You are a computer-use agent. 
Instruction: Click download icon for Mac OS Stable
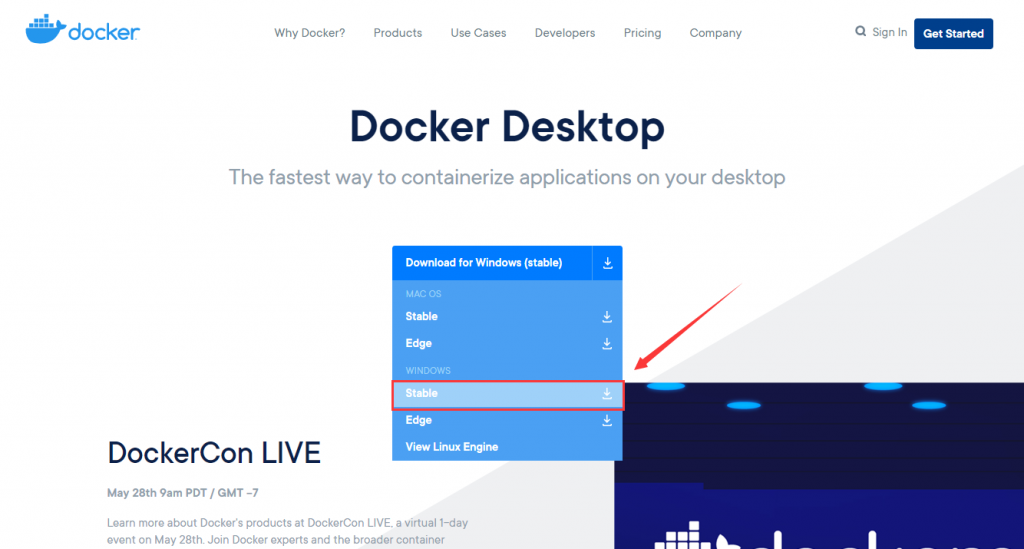[x=607, y=317]
